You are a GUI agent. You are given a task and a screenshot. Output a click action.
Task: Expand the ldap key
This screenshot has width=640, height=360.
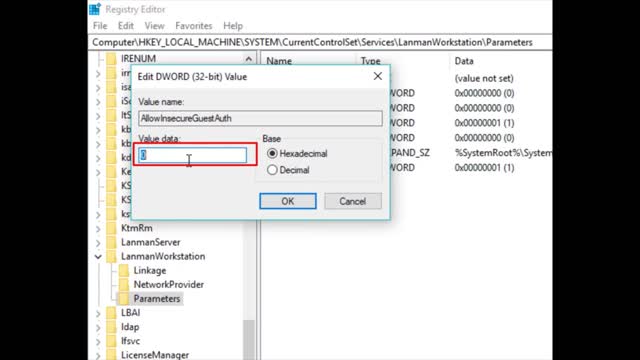click(98, 327)
